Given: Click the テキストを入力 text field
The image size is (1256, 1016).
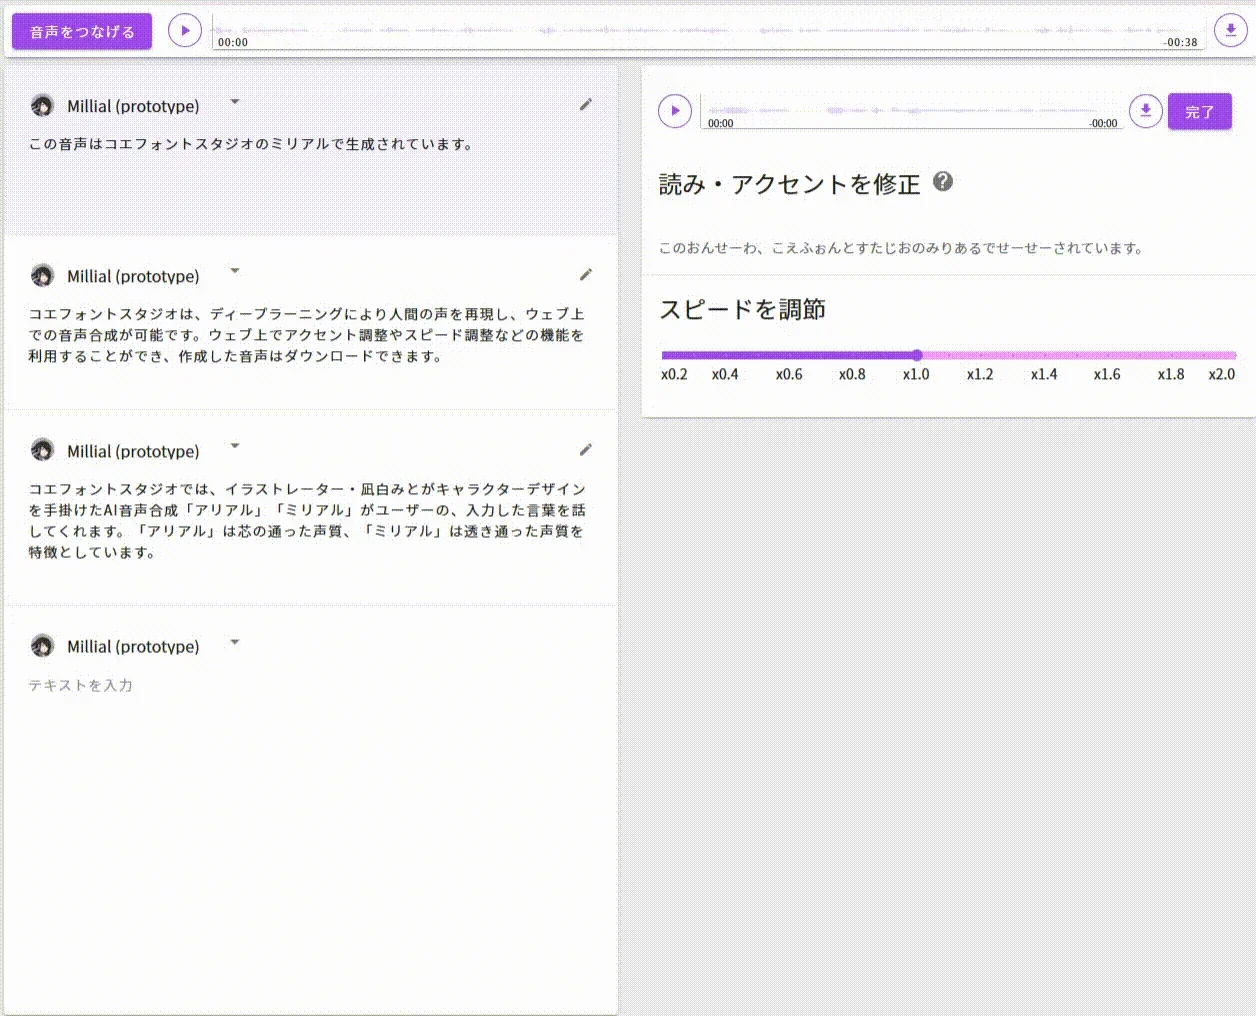Looking at the screenshot, I should tap(310, 685).
